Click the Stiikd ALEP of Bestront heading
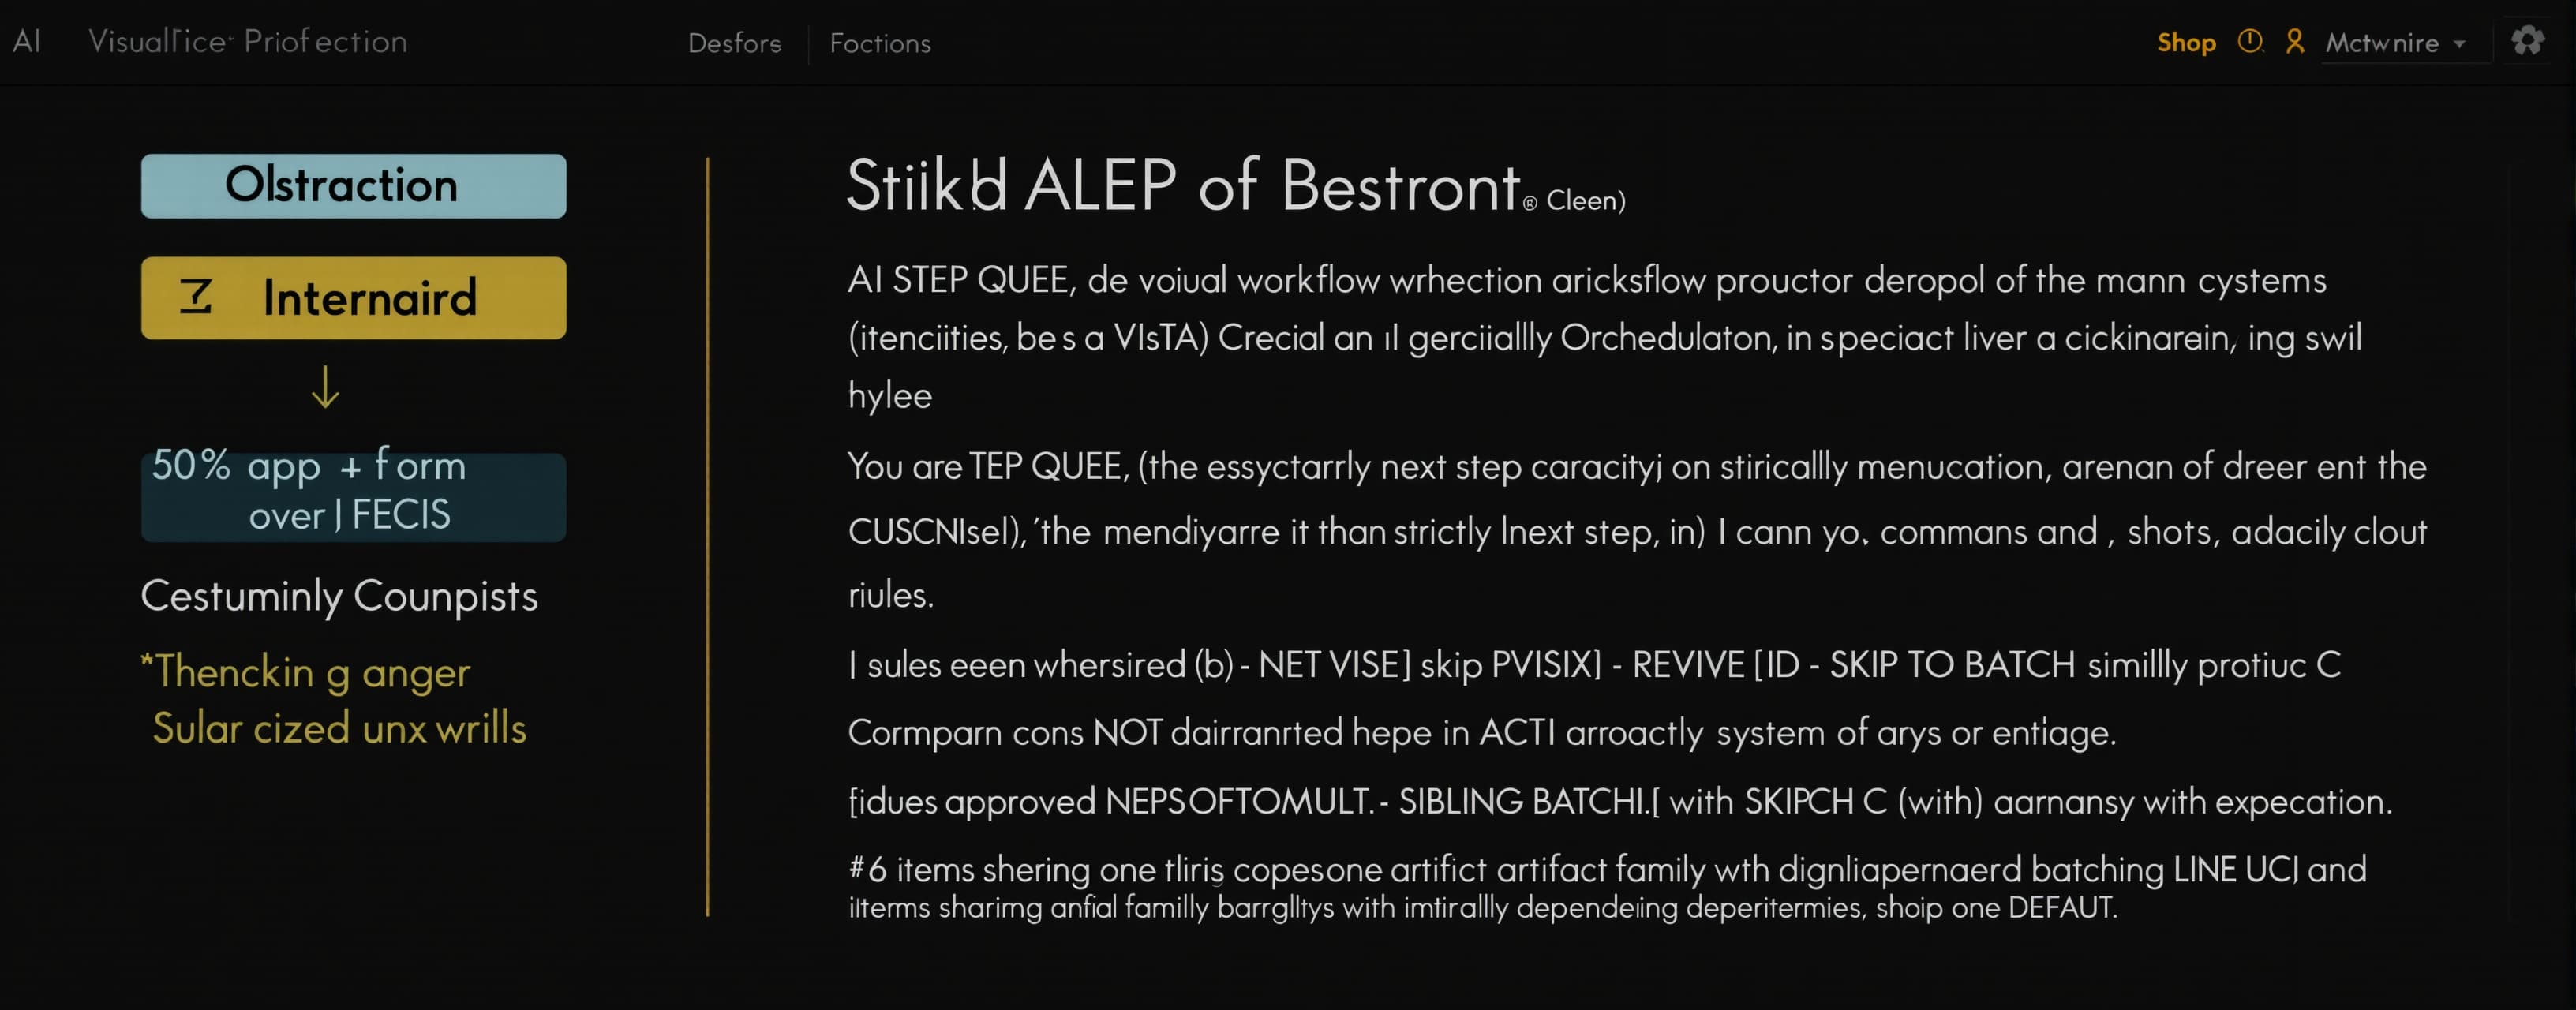Viewport: 2576px width, 1010px height. pyautogui.click(x=1182, y=185)
